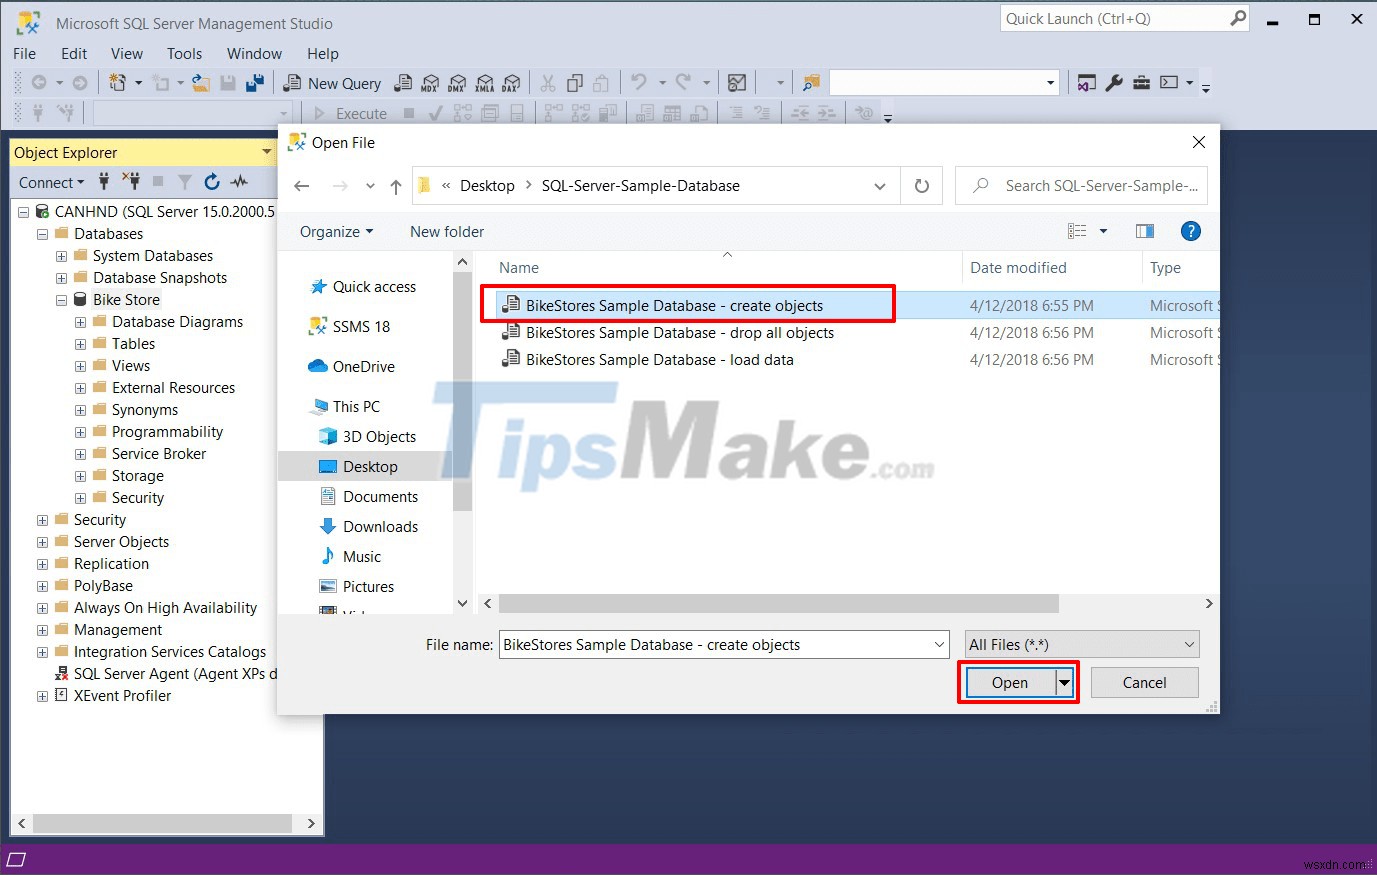Click the New folder button
The image size is (1377, 875).
coord(447,231)
